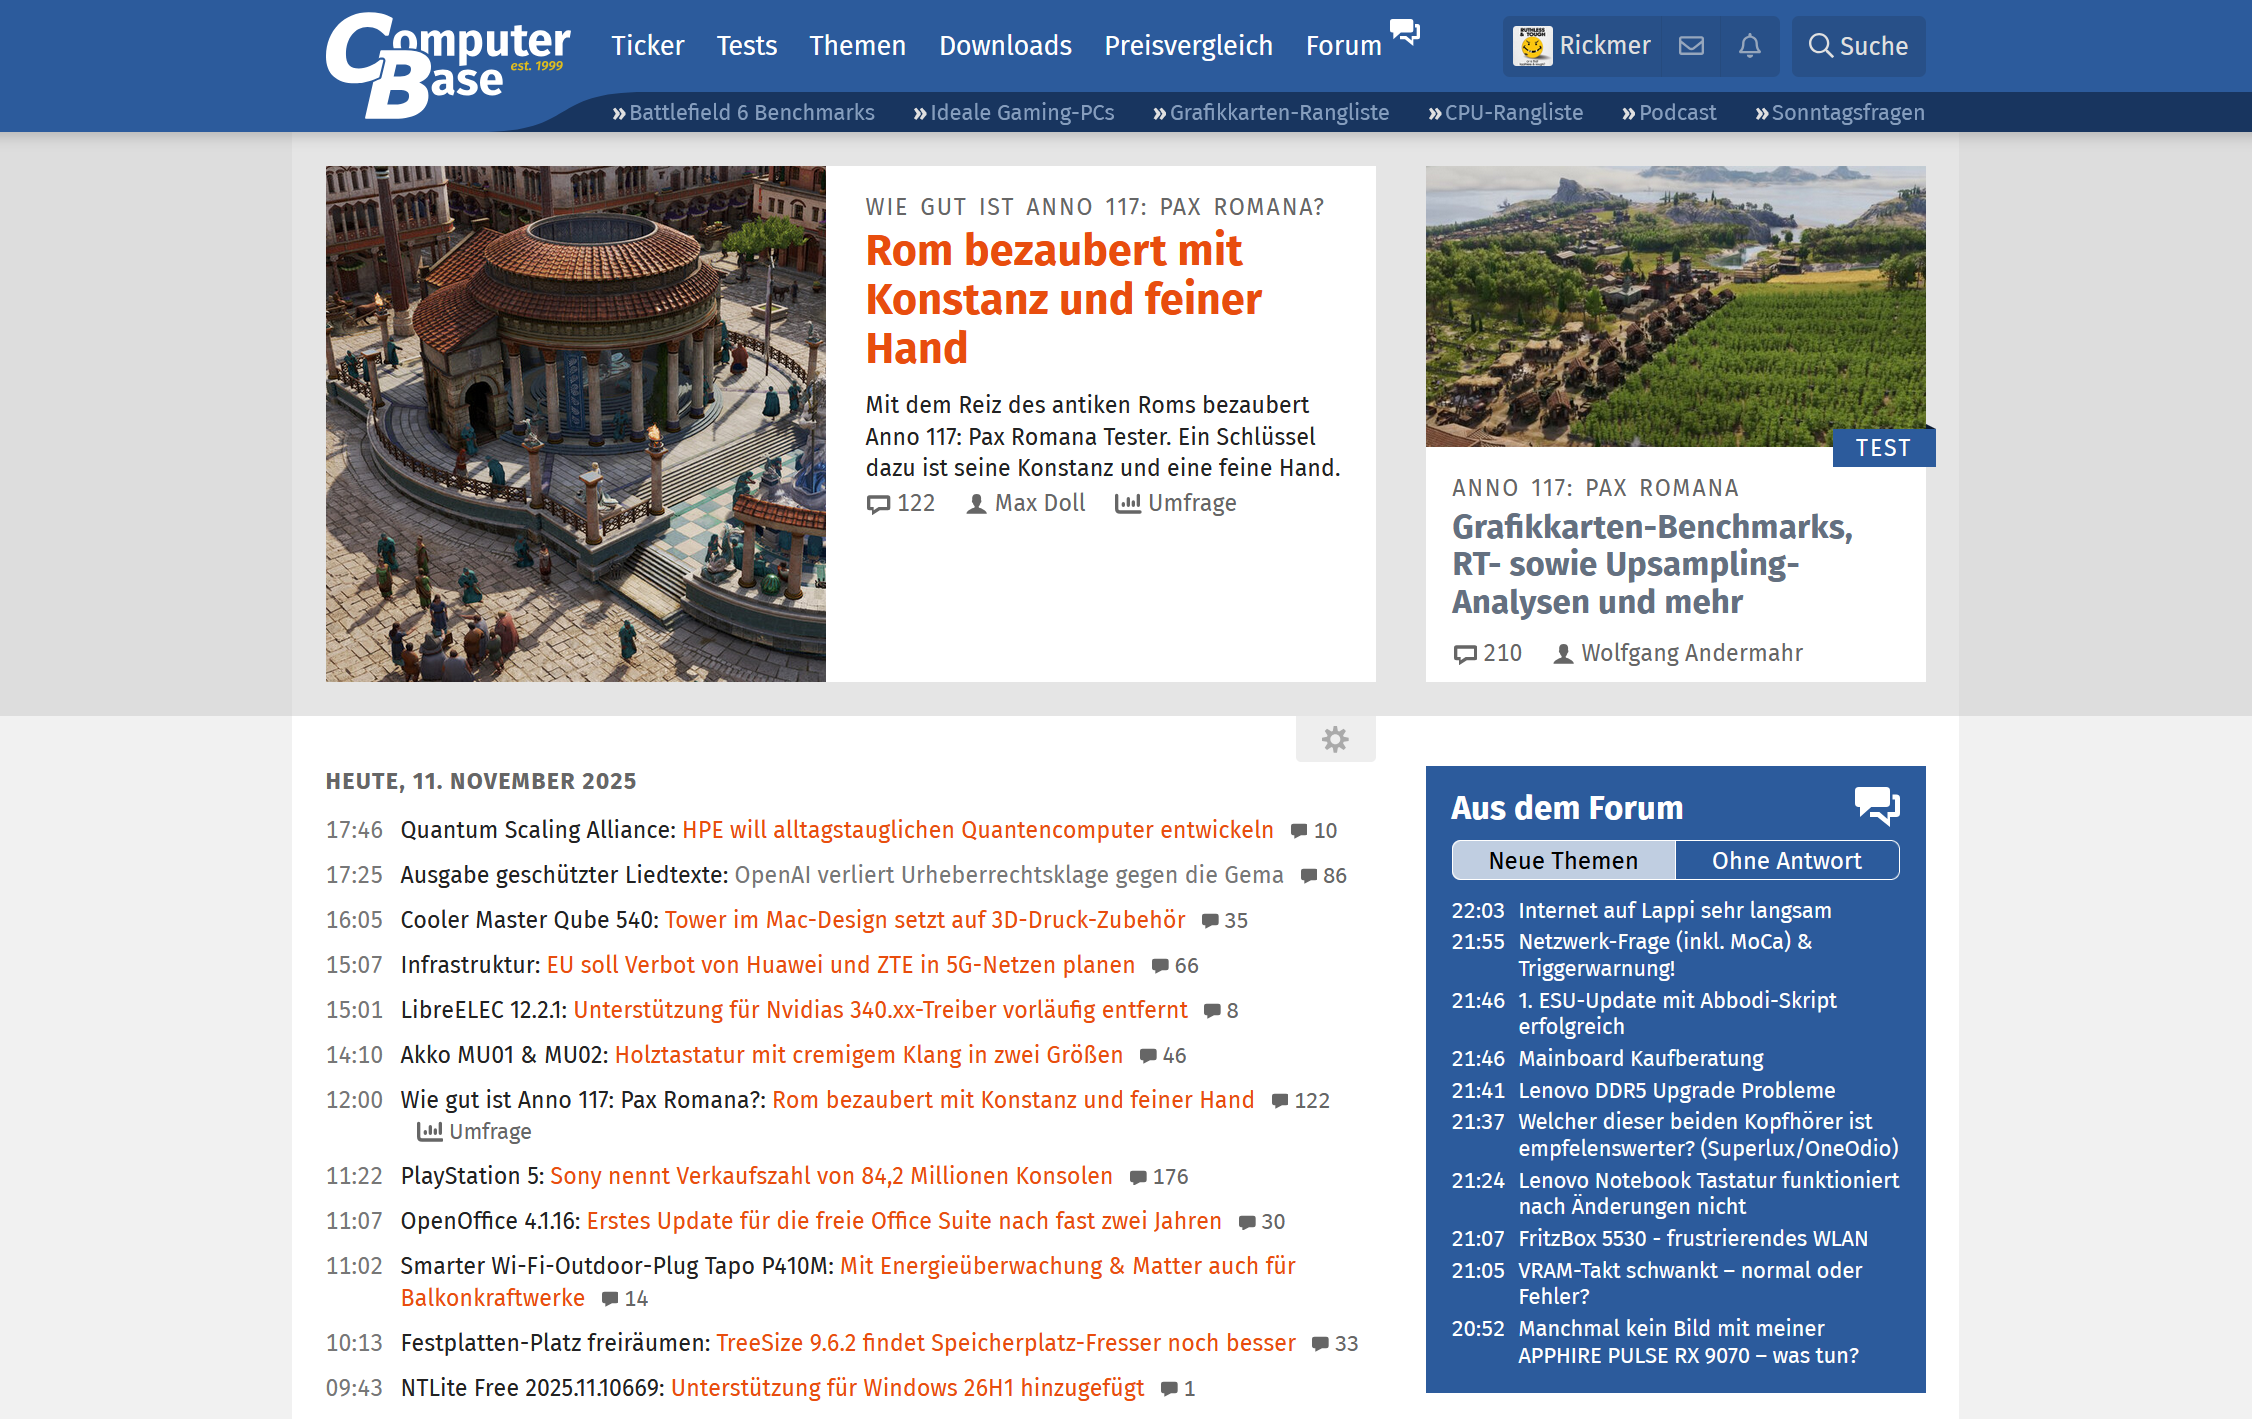This screenshot has width=2252, height=1419.
Task: Open the 30 comments on OpenOffice 4.1.16 news
Action: (x=1262, y=1221)
